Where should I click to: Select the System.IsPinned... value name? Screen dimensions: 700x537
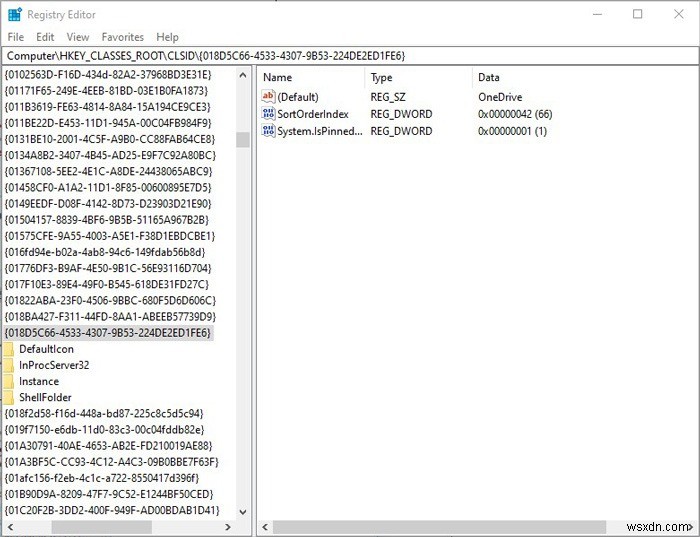pos(320,131)
